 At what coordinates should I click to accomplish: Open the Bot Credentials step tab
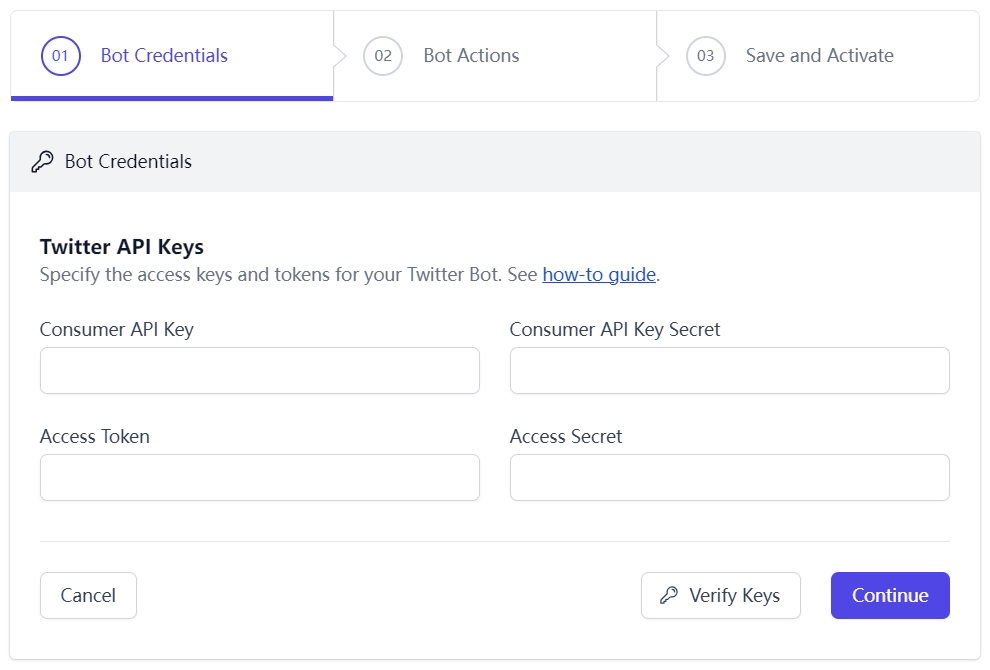coord(164,56)
